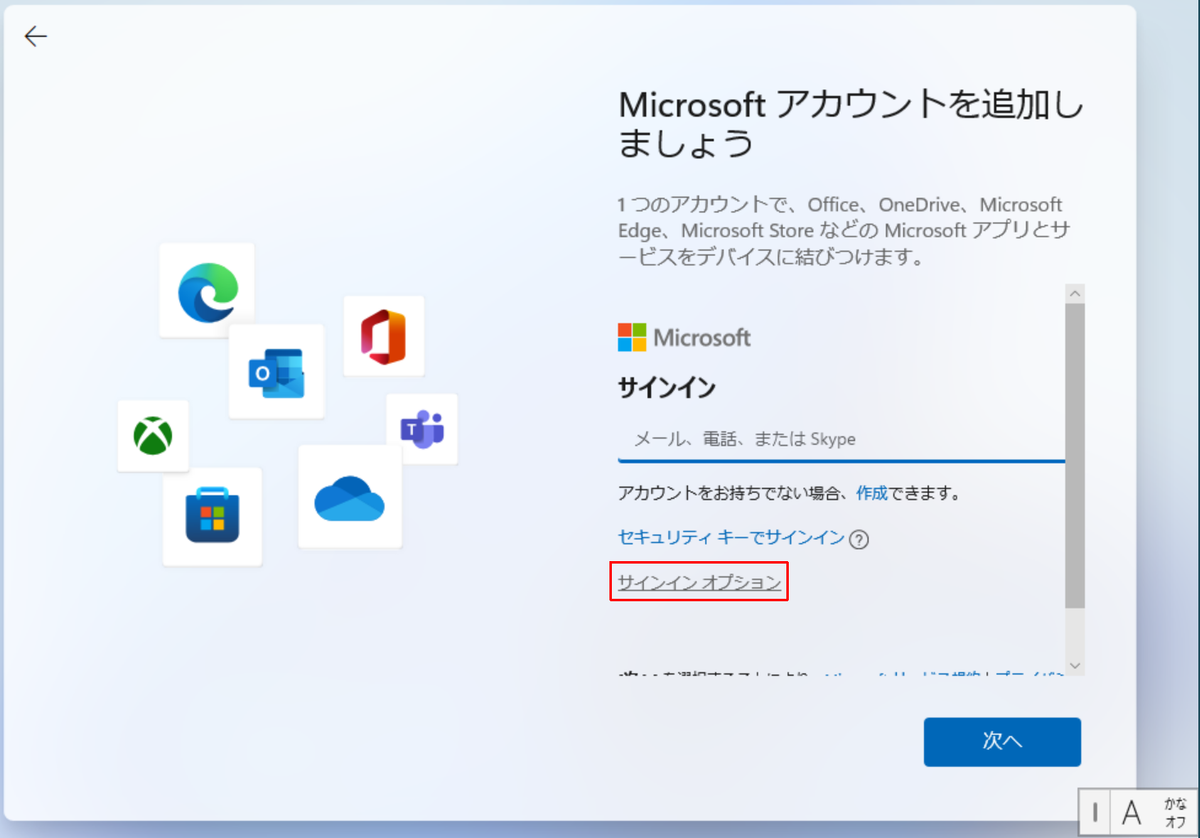This screenshot has height=838, width=1200.
Task: Click the IME toolbar leftmost handle
Action: click(1095, 811)
